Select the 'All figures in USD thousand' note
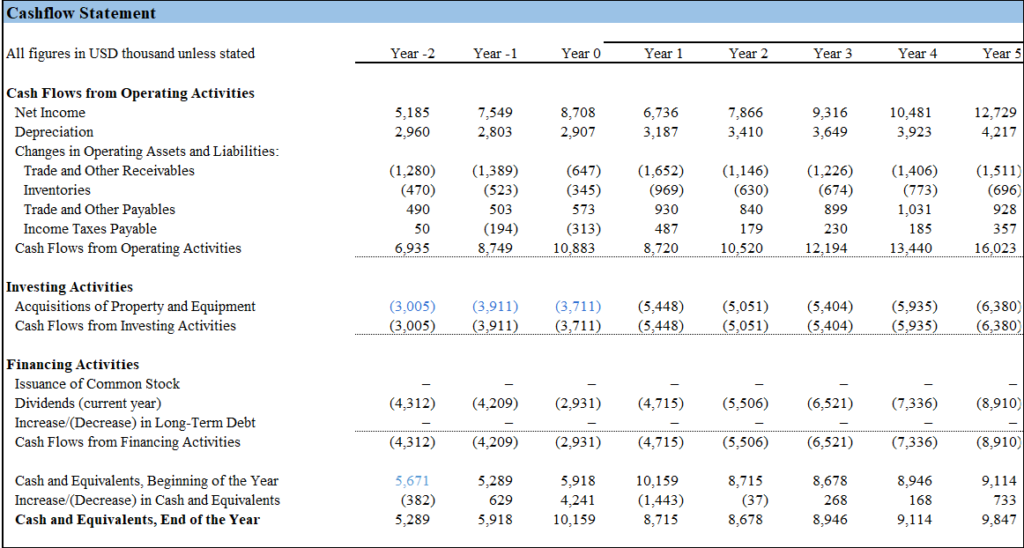This screenshot has height=548, width=1024. tap(130, 53)
